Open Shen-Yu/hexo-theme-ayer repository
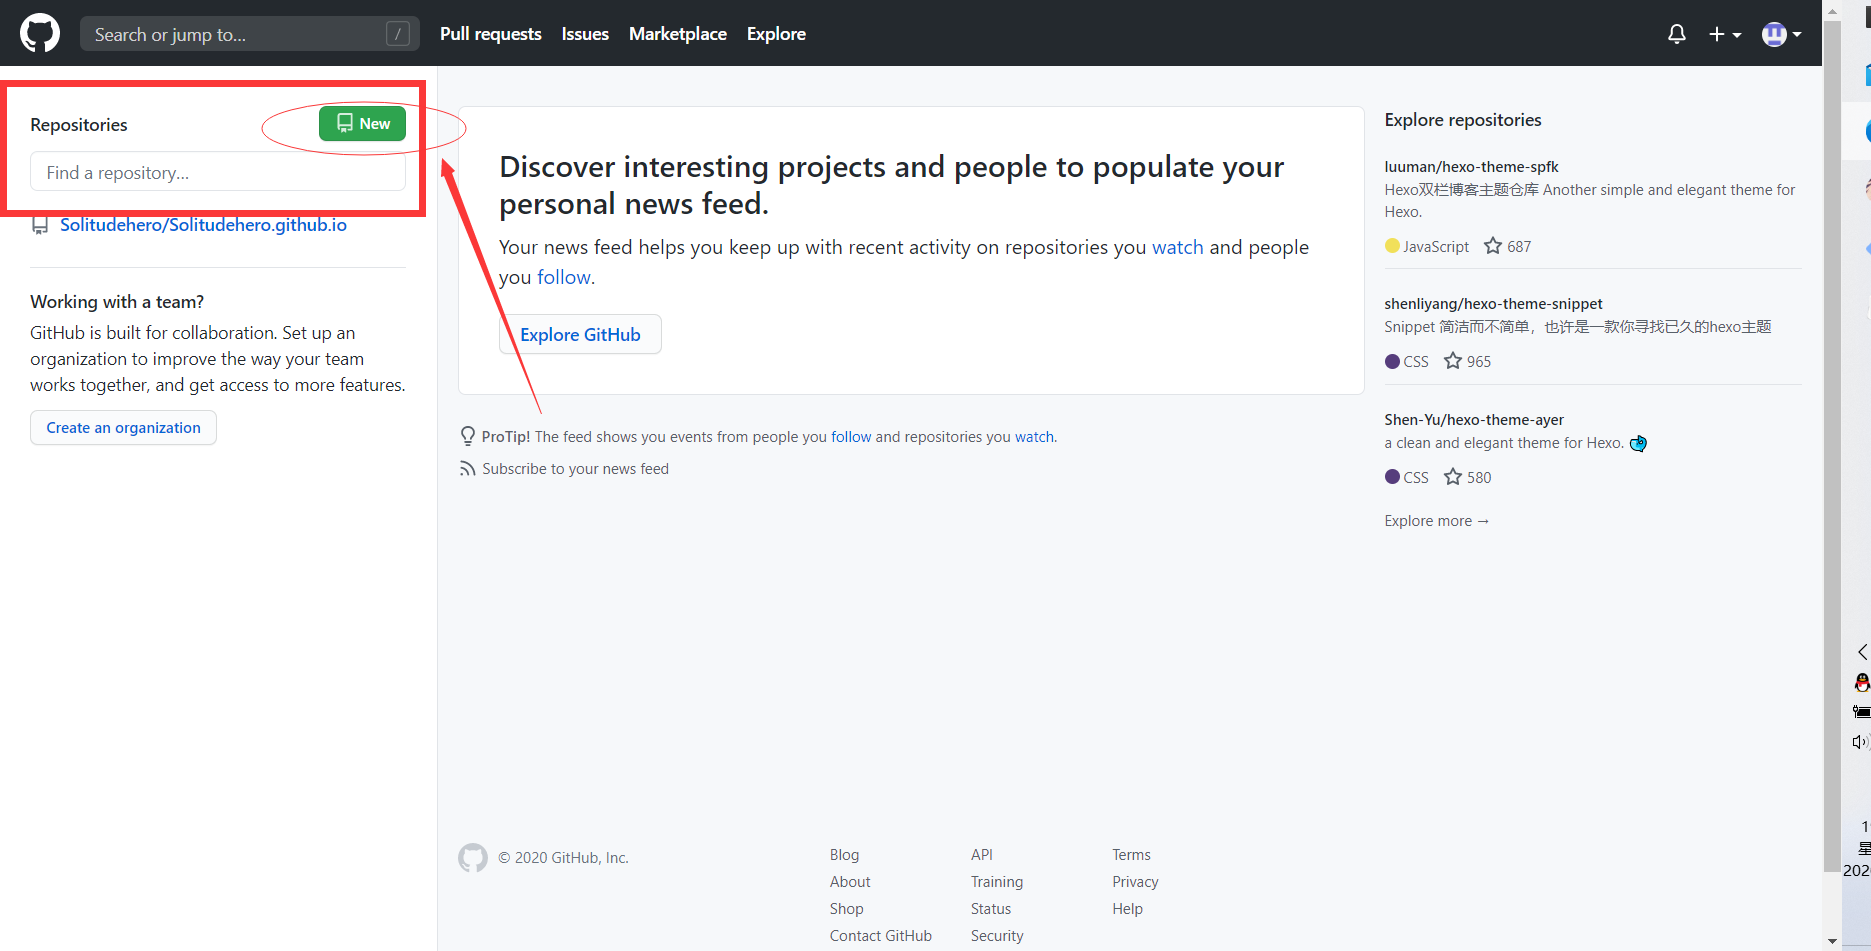Screen dimensions: 1871x951 1474,420
